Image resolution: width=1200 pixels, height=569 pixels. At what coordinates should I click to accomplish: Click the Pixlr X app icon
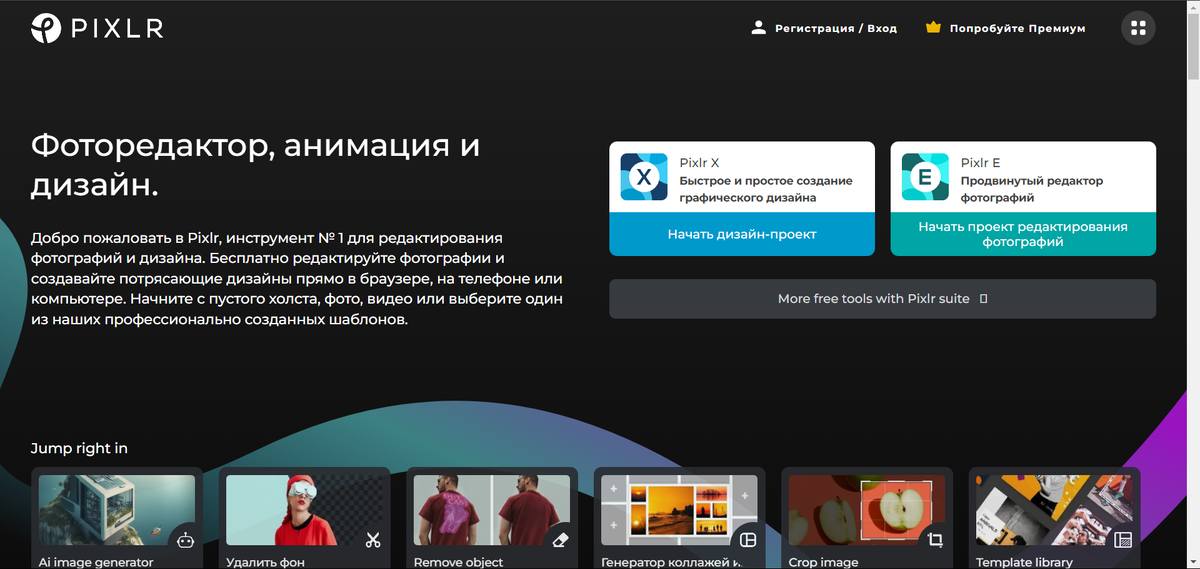click(x=644, y=178)
